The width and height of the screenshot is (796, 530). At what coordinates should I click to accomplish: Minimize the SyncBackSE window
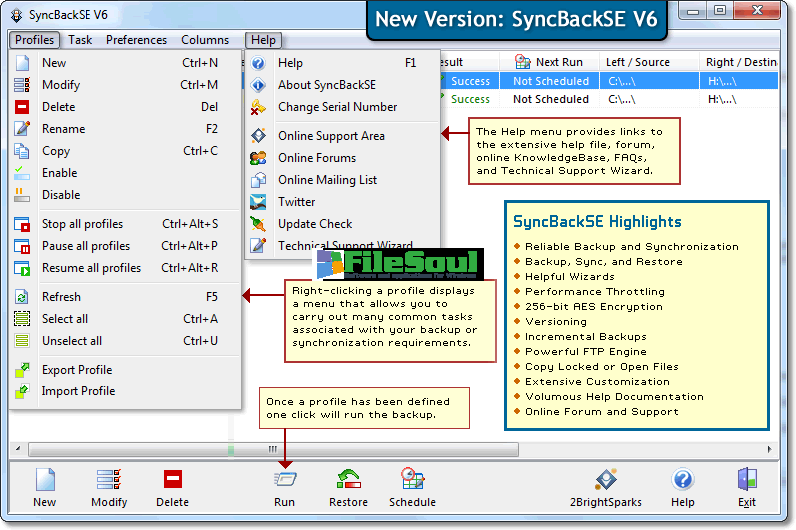pos(693,10)
